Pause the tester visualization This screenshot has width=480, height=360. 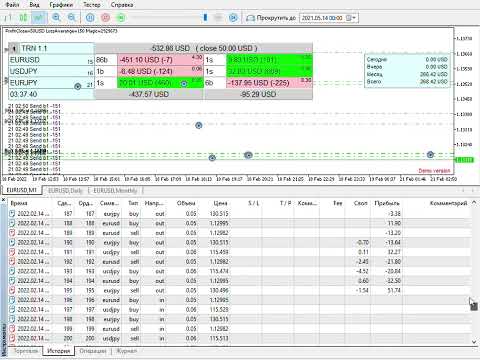90,18
